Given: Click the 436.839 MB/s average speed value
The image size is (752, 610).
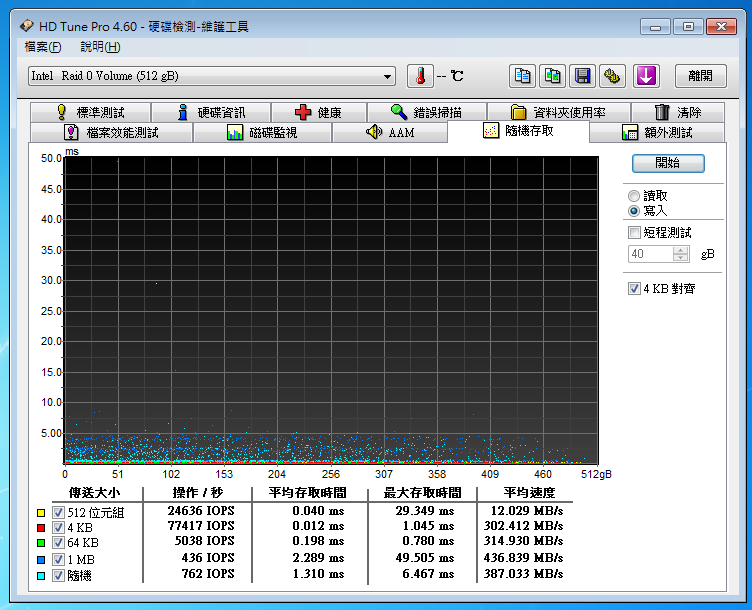Looking at the screenshot, I should (523, 557).
